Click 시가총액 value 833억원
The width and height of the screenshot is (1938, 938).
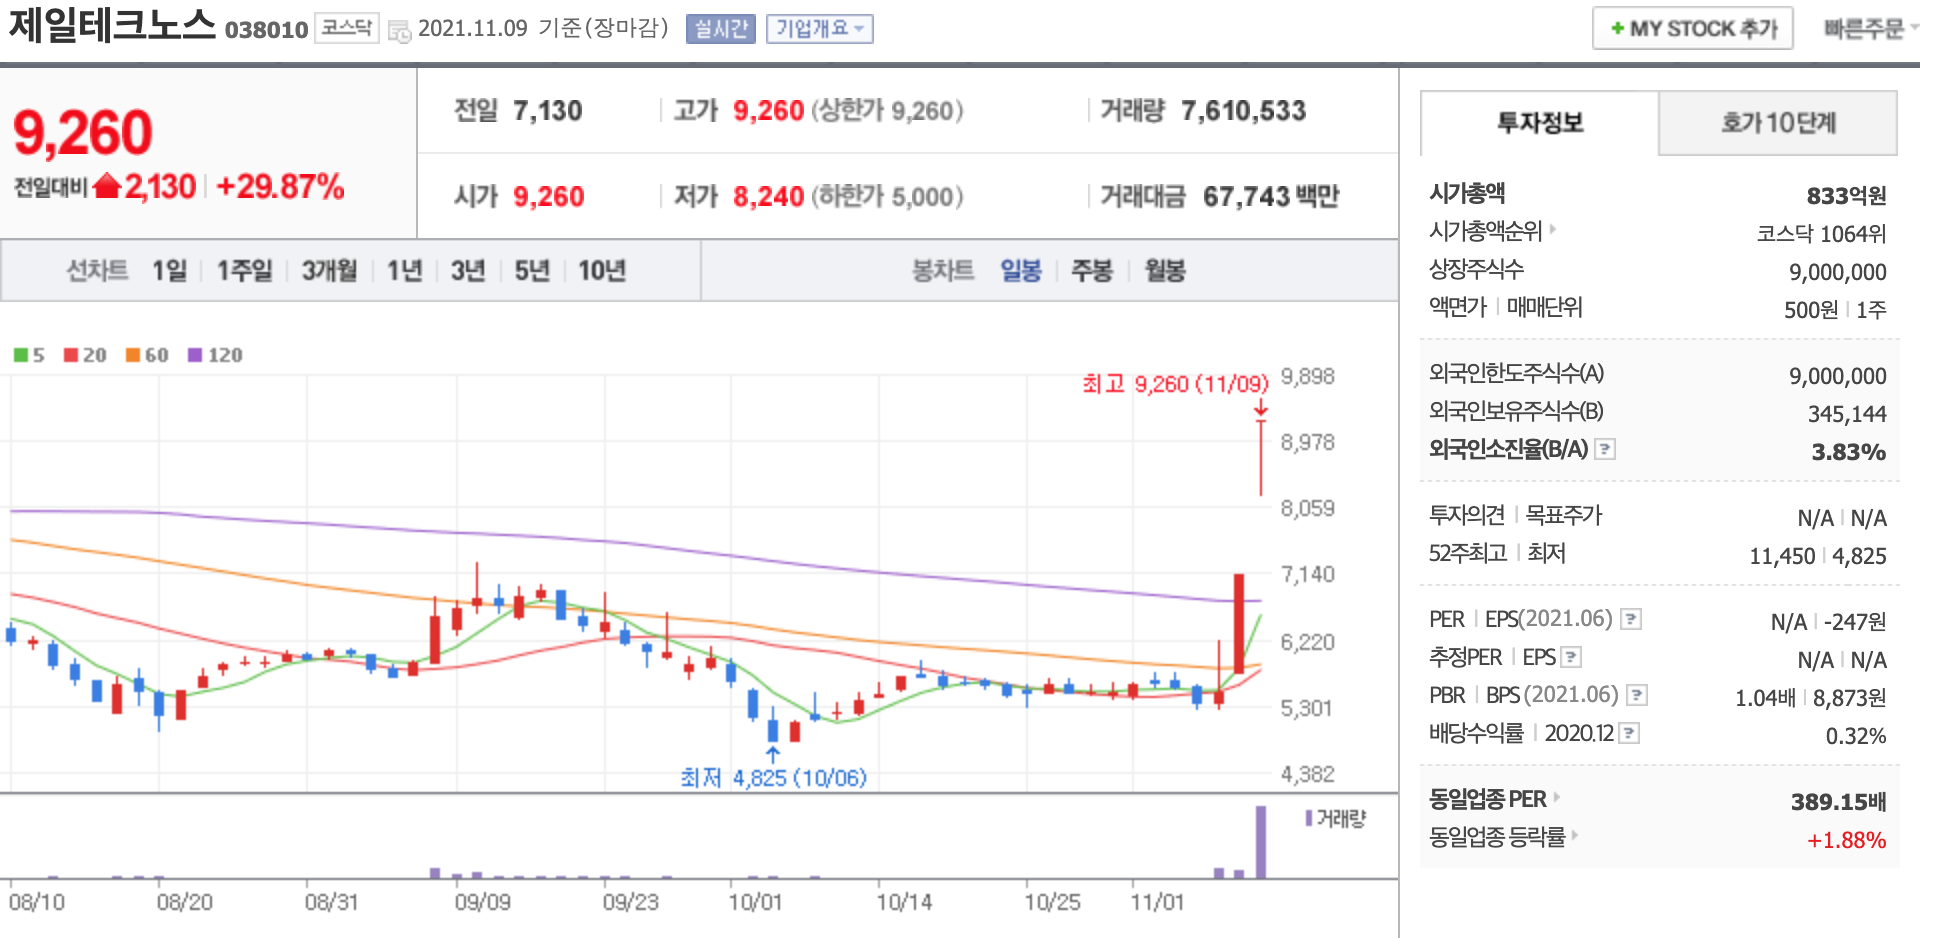tap(1846, 195)
